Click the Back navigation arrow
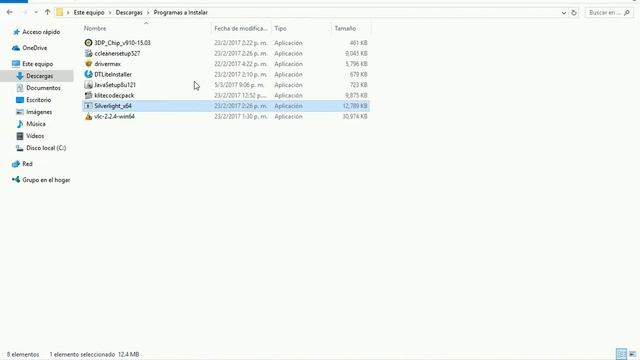640x360 pixels. coord(9,13)
